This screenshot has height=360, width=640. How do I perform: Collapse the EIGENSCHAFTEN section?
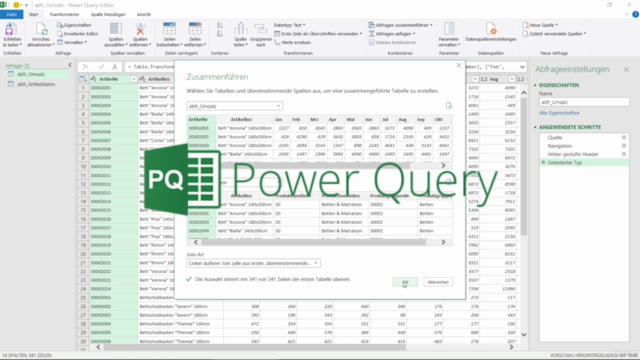pos(535,85)
